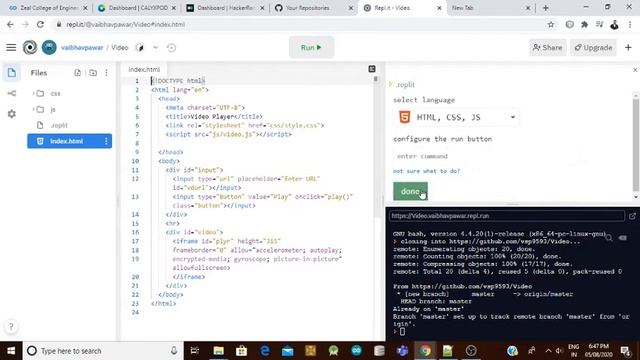Image resolution: width=640 pixels, height=360 pixels.
Task: Add a new folder in Files panel
Action: 93,73
